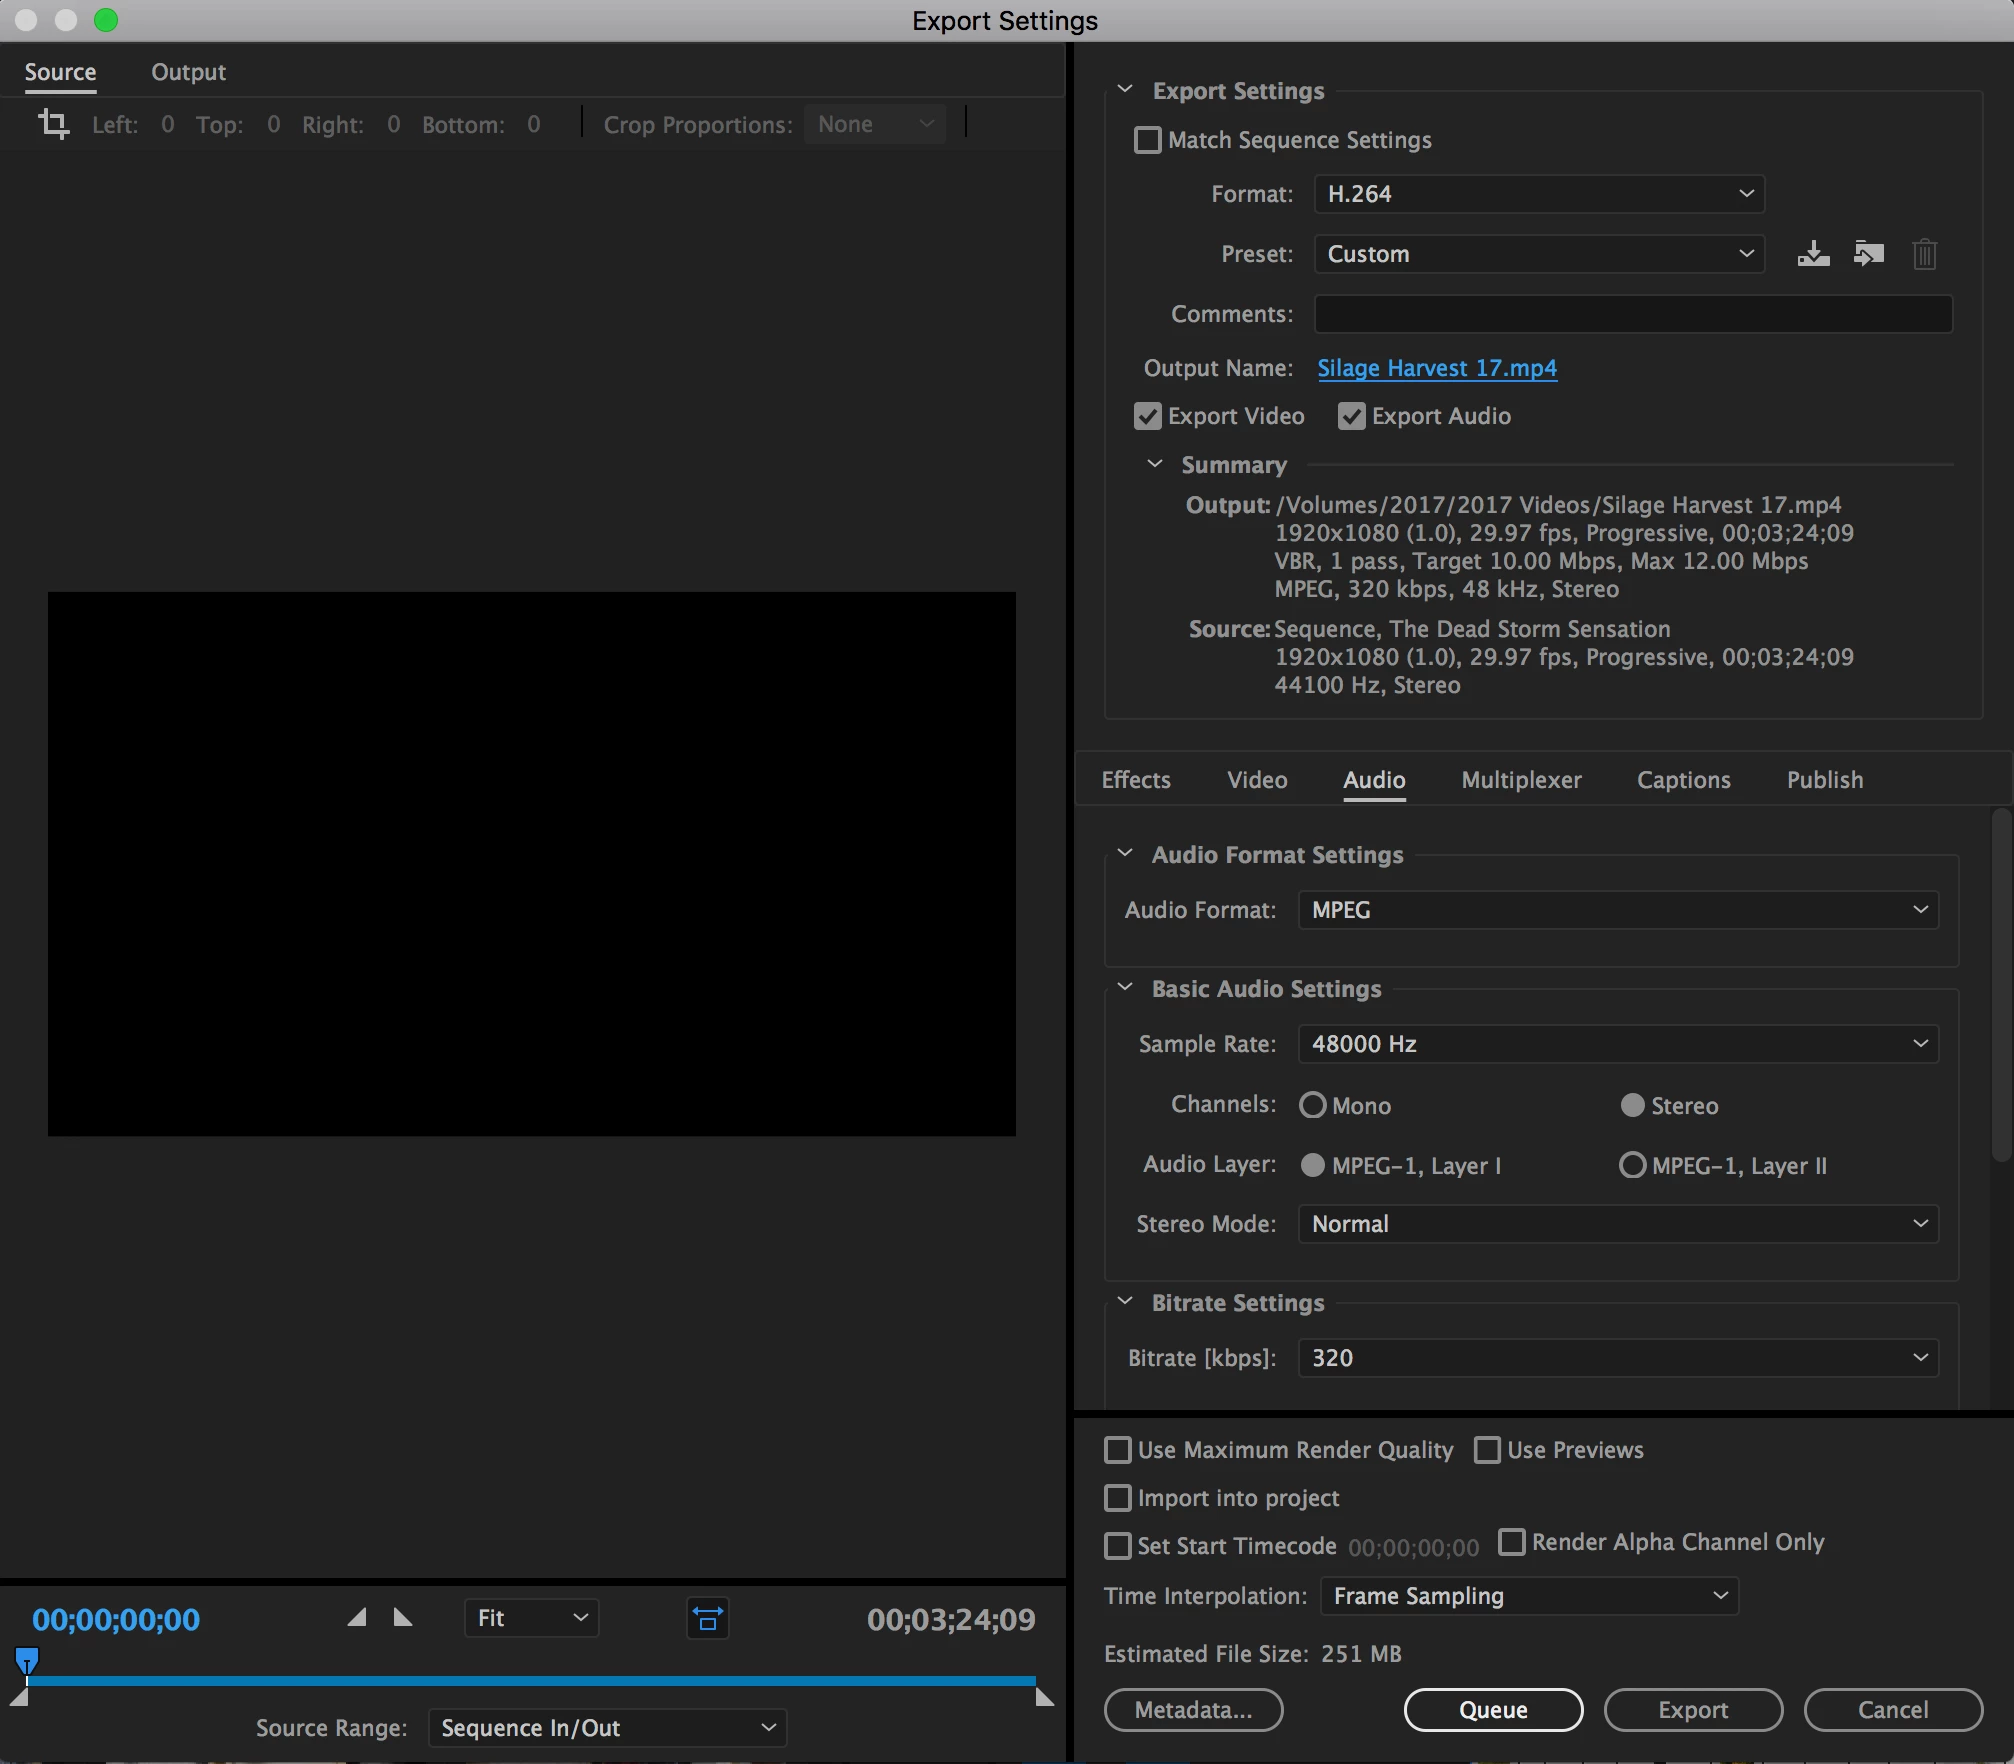Toggle the aspect ratio correction icon

[x=707, y=1618]
